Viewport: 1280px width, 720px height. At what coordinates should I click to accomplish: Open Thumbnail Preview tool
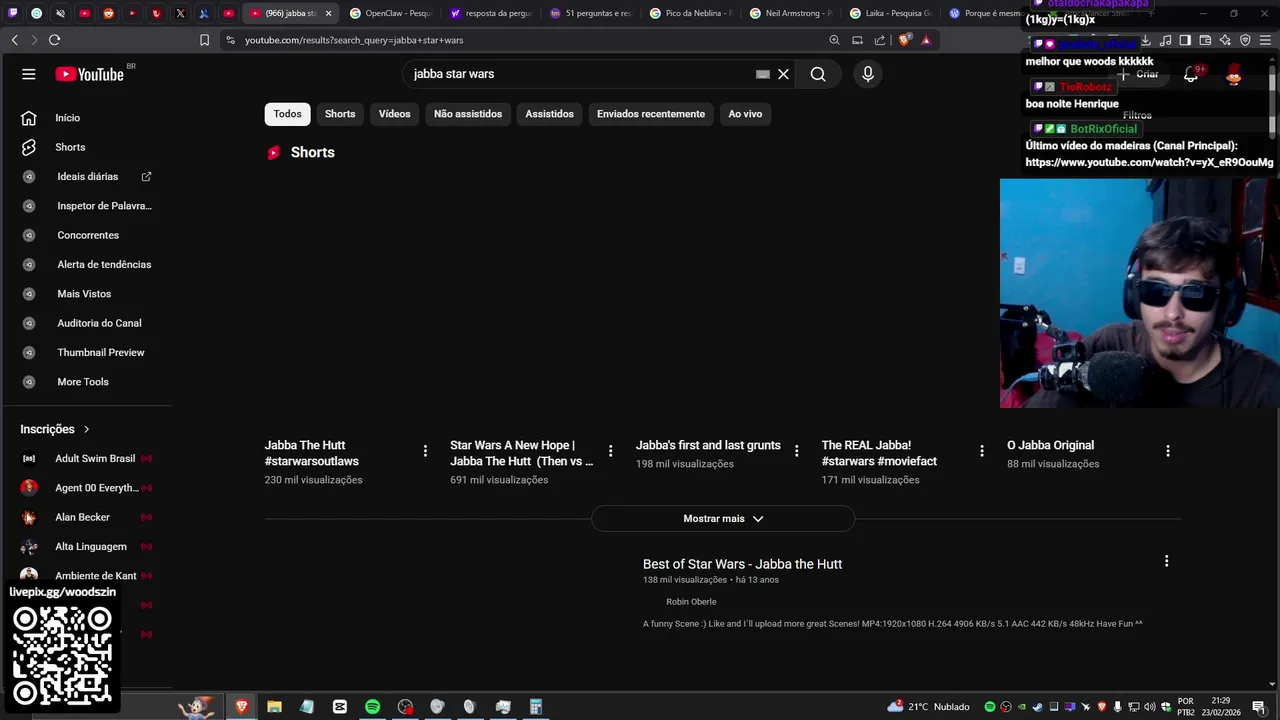coord(87,352)
